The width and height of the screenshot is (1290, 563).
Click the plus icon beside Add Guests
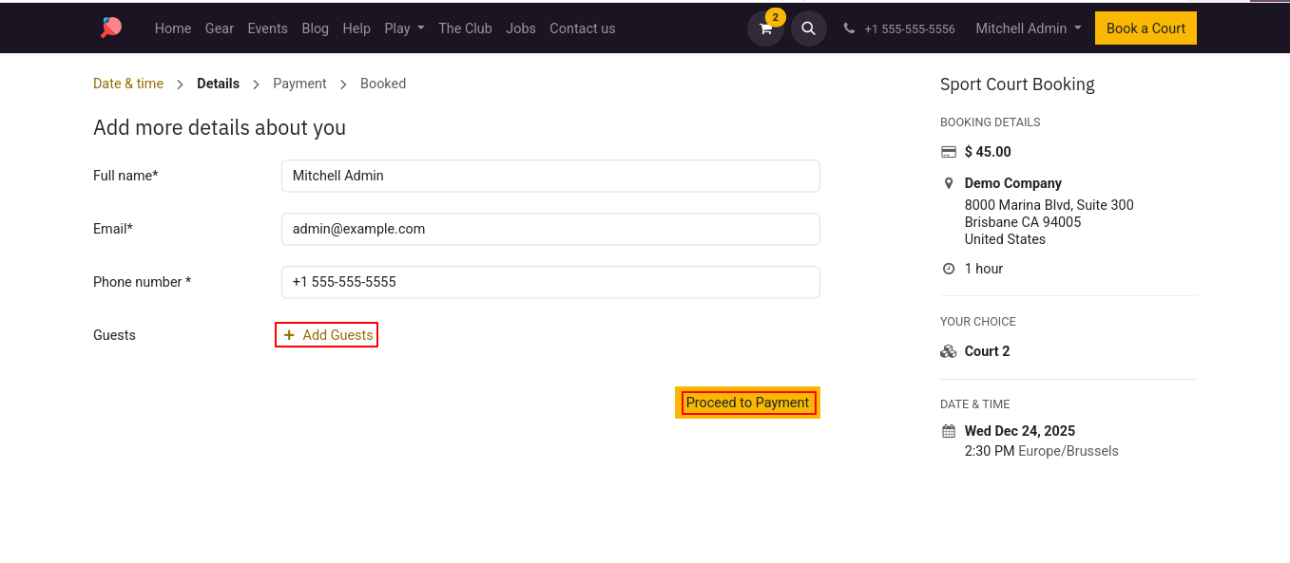click(289, 335)
